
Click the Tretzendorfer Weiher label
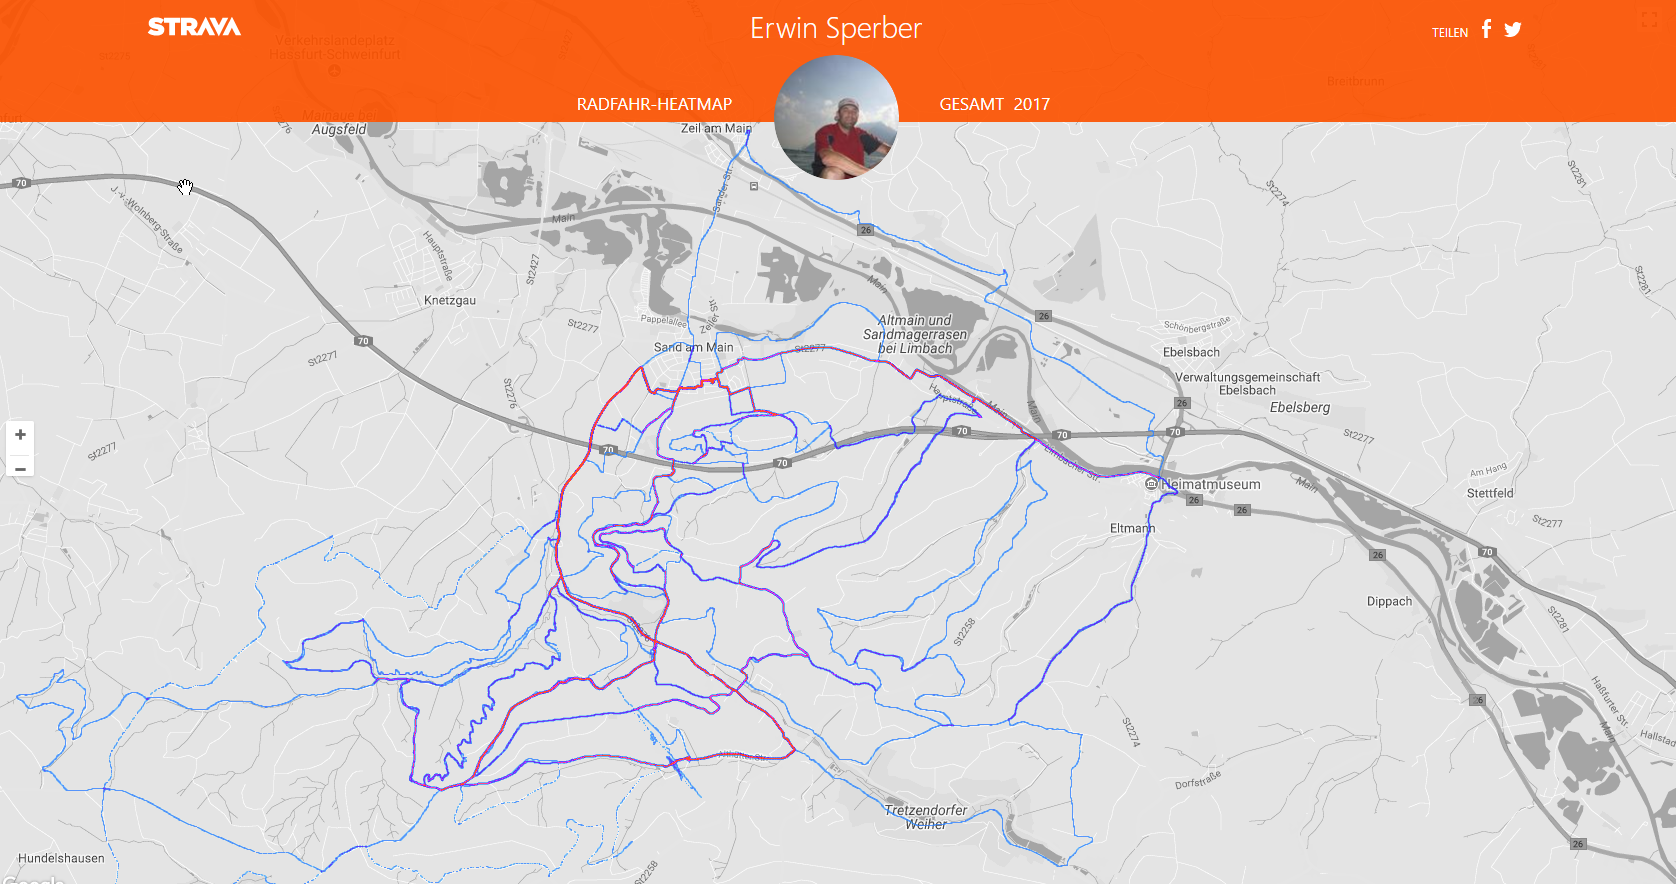(x=926, y=817)
